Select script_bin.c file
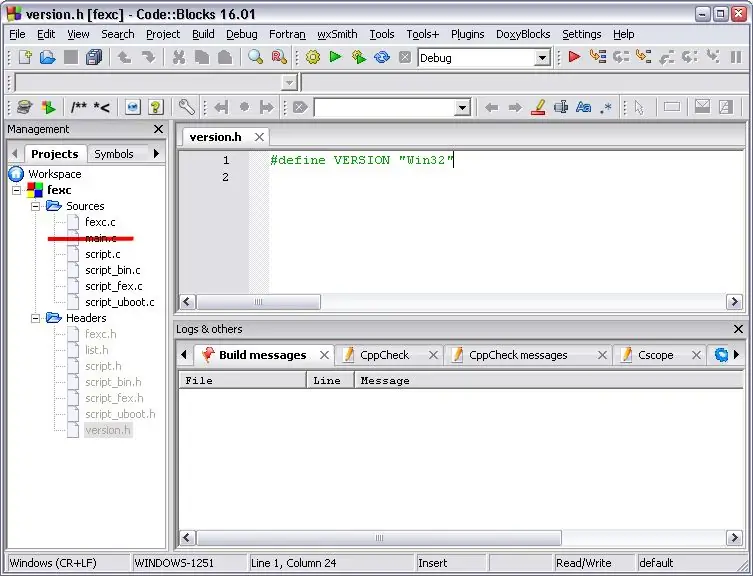Image resolution: width=753 pixels, height=576 pixels. 112,270
